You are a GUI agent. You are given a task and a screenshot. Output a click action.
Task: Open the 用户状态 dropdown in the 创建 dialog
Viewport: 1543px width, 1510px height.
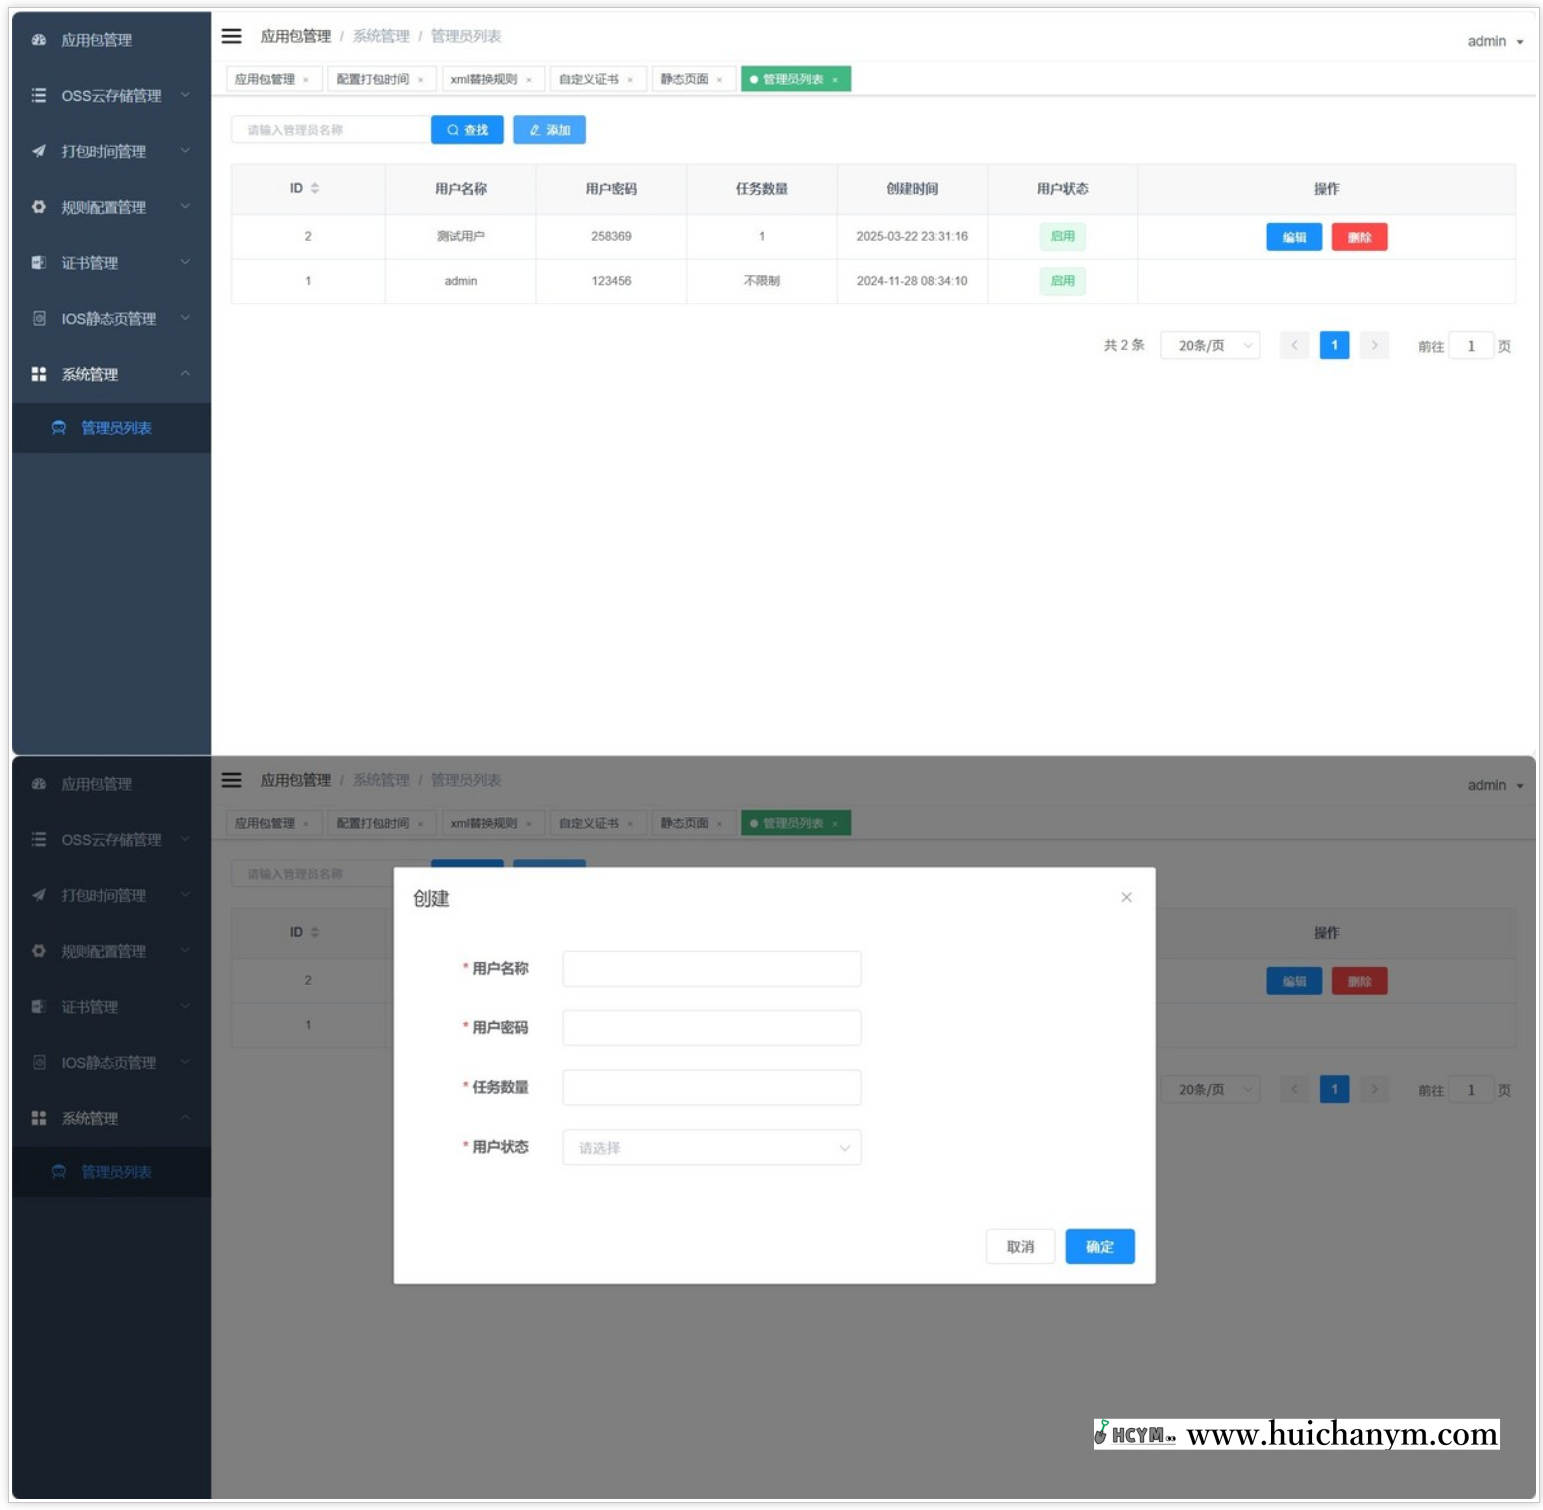(711, 1147)
